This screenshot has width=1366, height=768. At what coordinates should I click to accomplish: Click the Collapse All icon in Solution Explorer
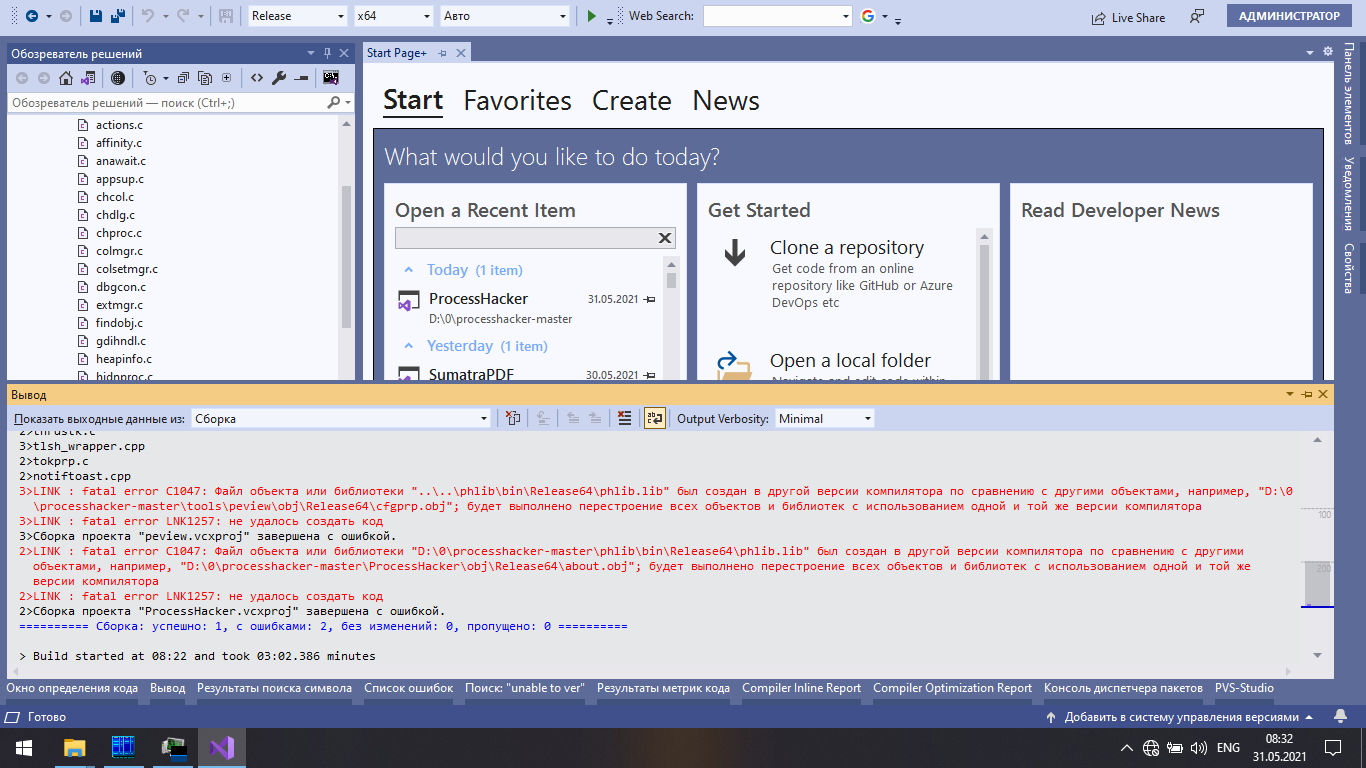(x=183, y=77)
